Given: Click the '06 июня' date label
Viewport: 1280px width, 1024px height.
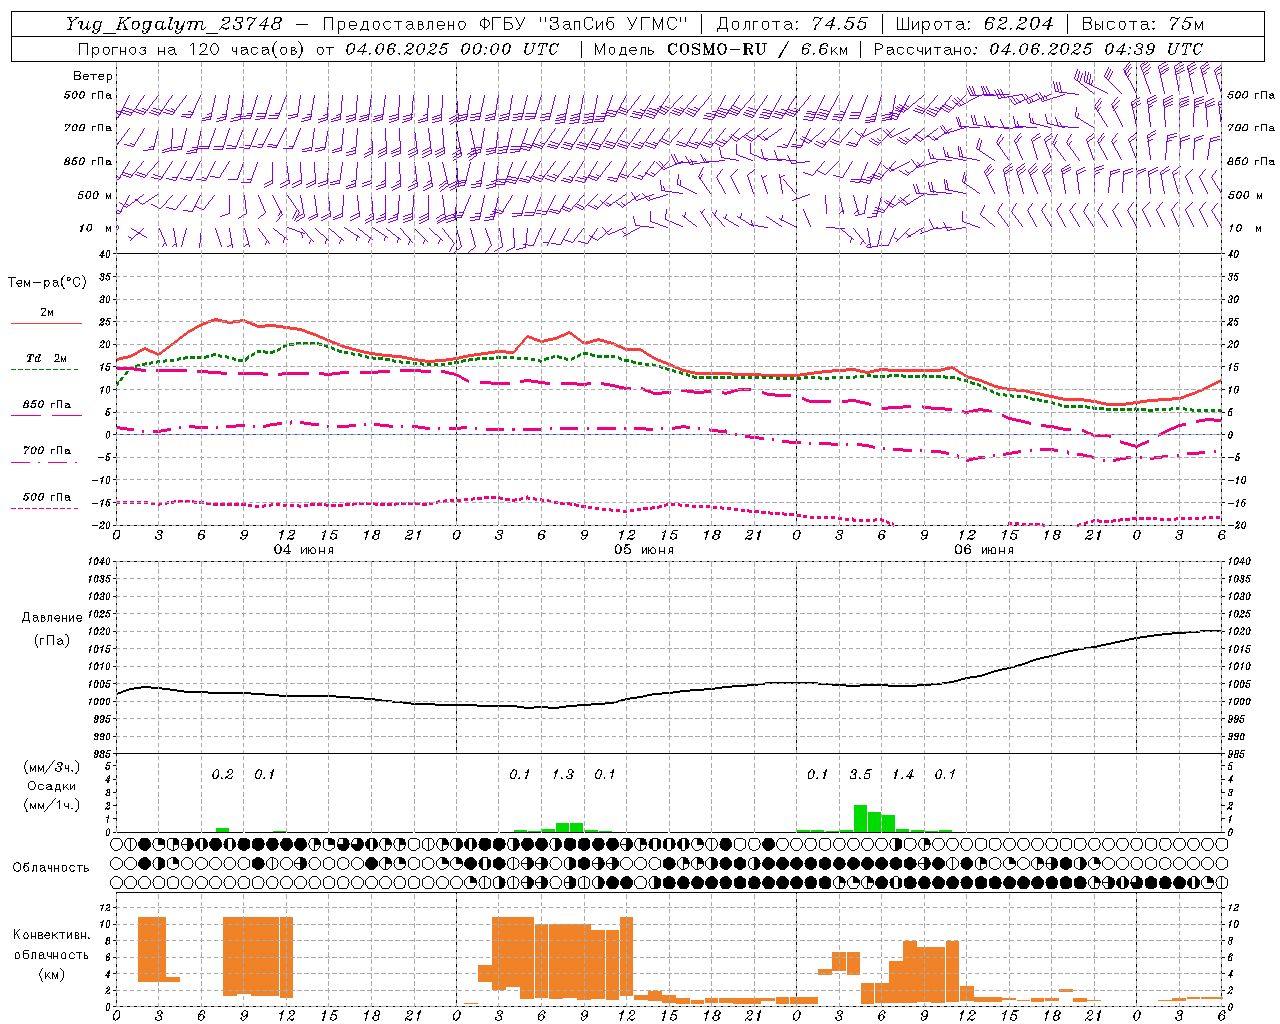Looking at the screenshot, I should (x=984, y=550).
